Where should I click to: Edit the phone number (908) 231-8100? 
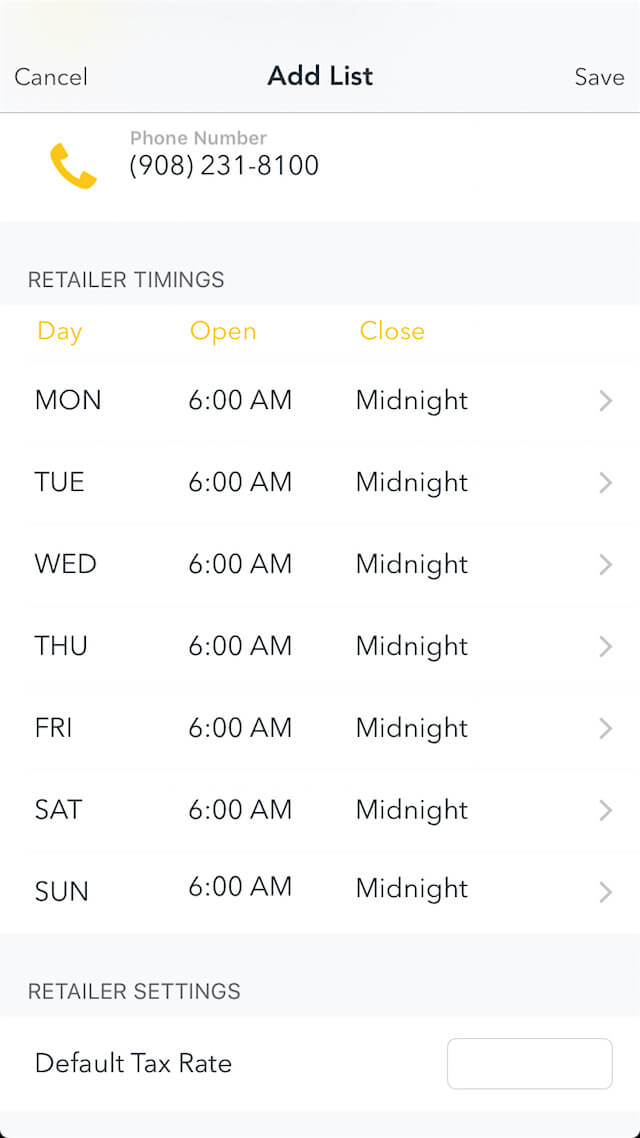pos(224,166)
